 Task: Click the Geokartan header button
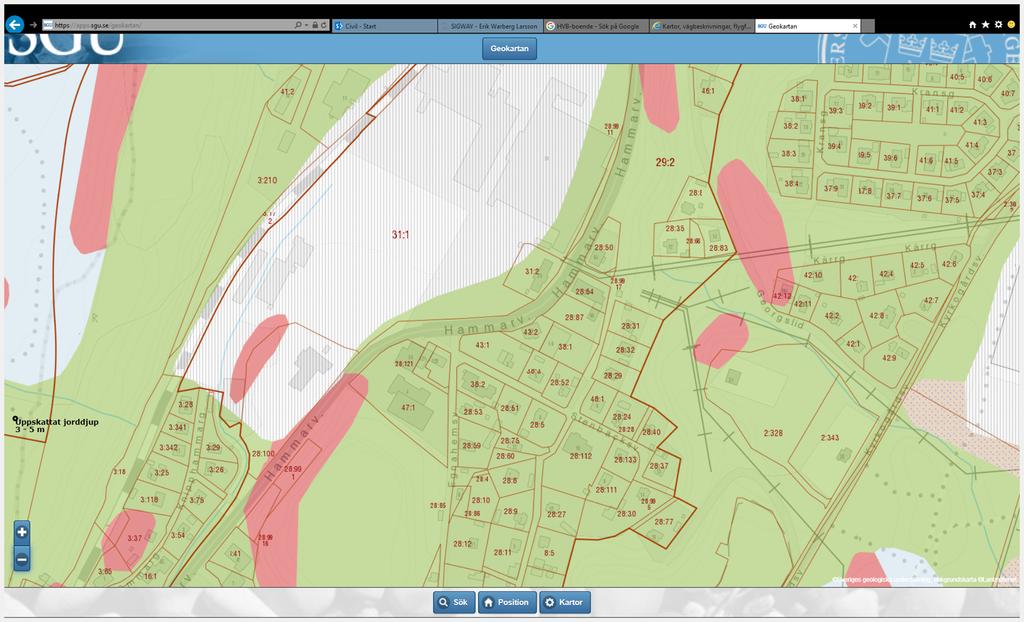509,48
